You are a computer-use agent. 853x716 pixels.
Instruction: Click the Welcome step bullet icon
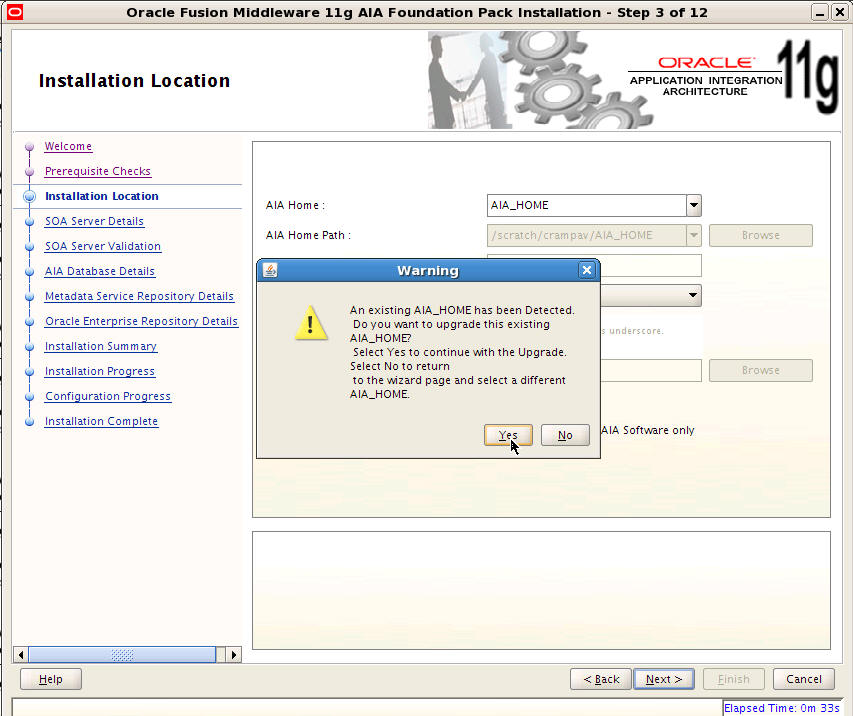tap(29, 147)
